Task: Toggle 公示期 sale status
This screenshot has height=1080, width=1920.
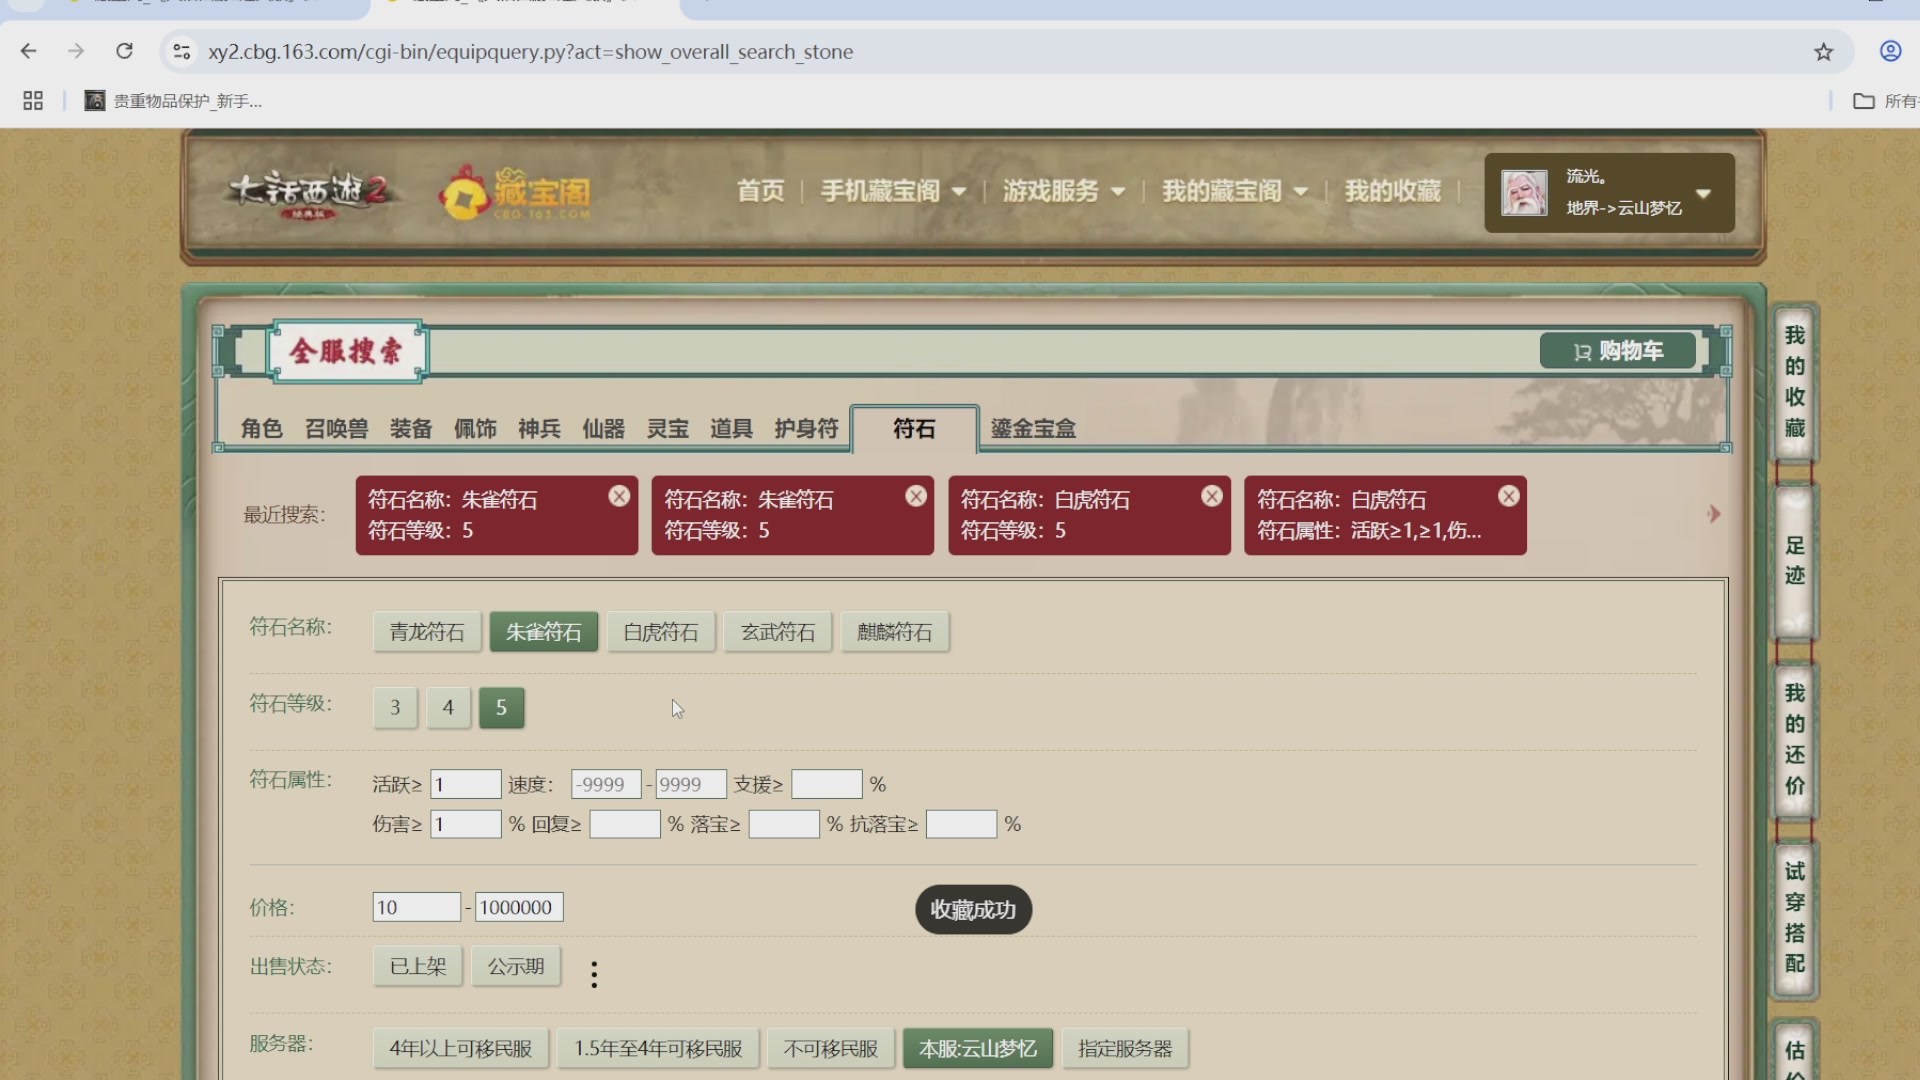Action: [x=516, y=967]
